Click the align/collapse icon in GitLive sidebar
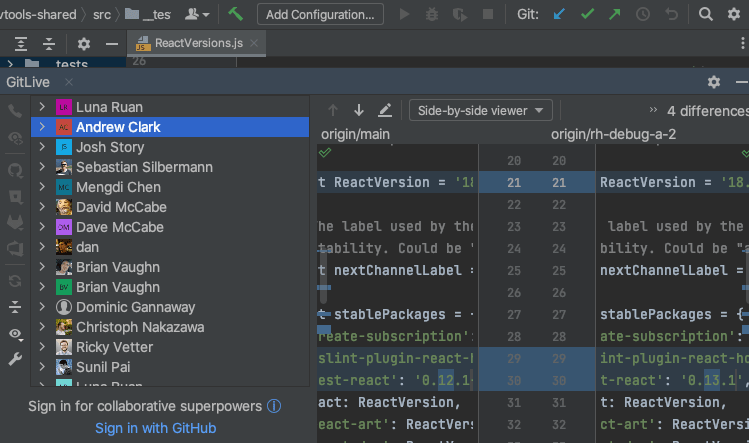 [15, 307]
